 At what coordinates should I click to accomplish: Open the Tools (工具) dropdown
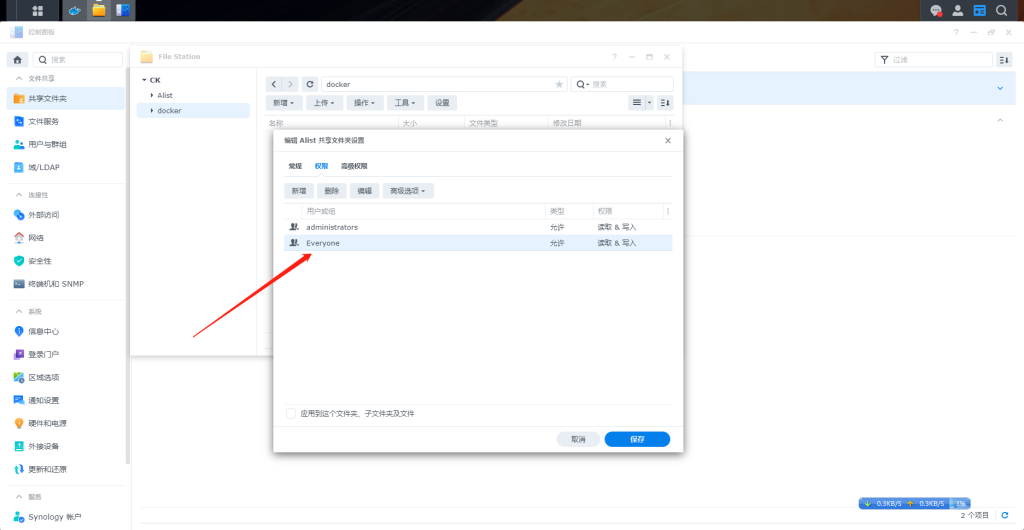[x=406, y=103]
